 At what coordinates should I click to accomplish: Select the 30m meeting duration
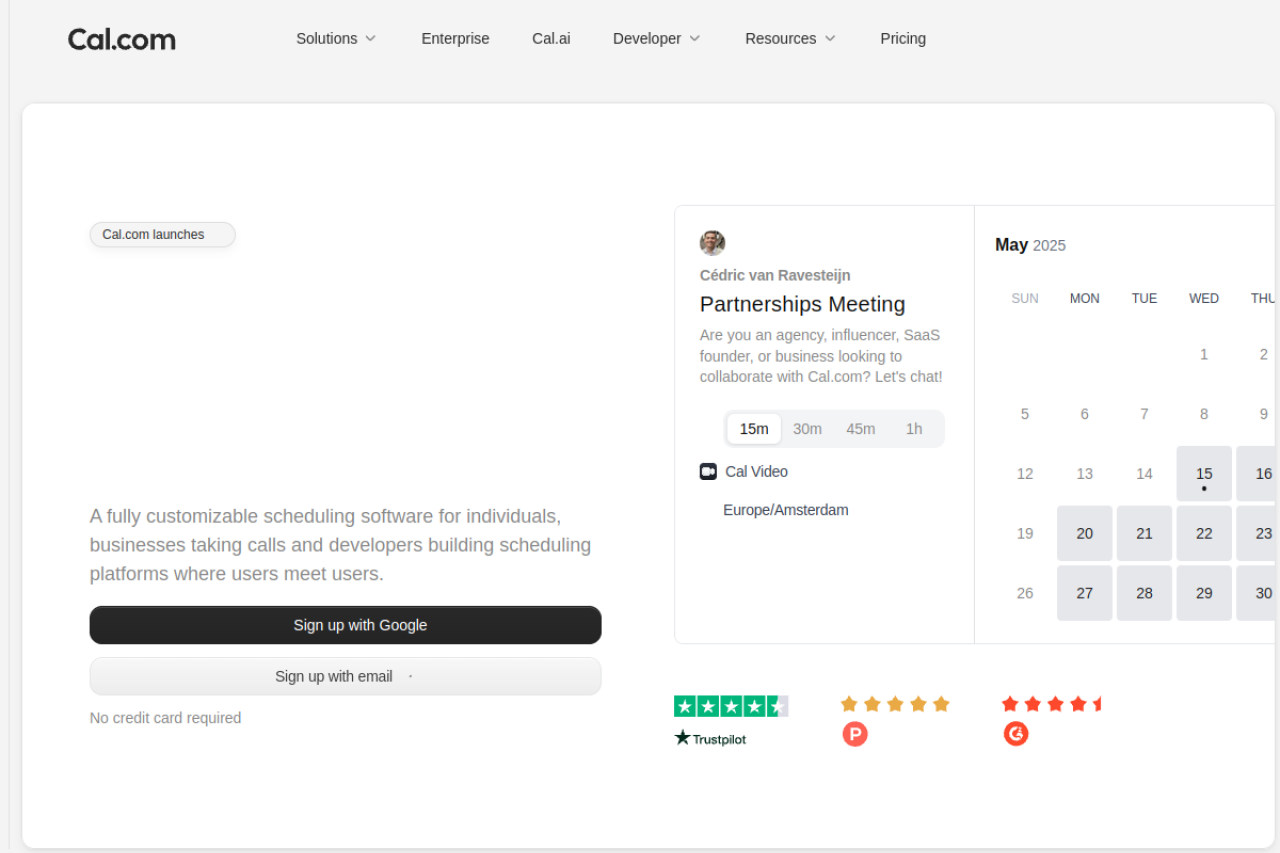807,428
